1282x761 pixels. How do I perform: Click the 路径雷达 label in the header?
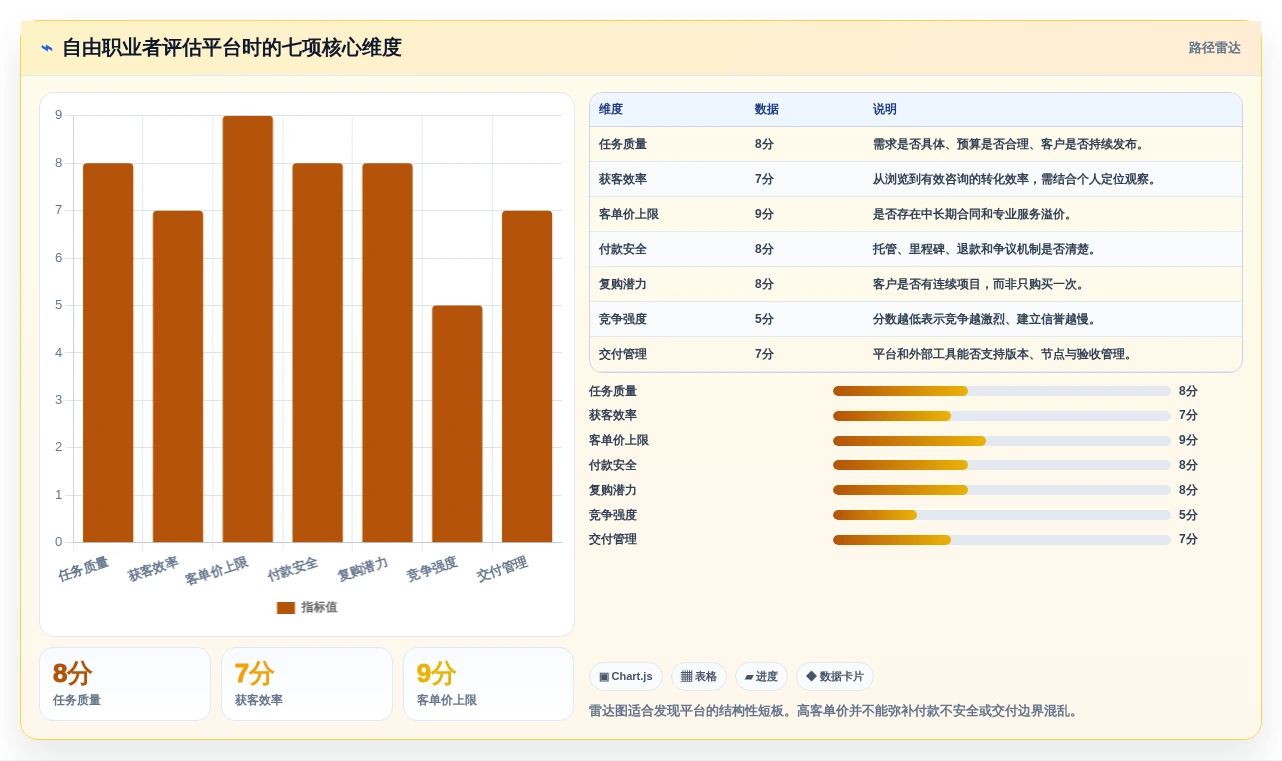(x=1214, y=48)
